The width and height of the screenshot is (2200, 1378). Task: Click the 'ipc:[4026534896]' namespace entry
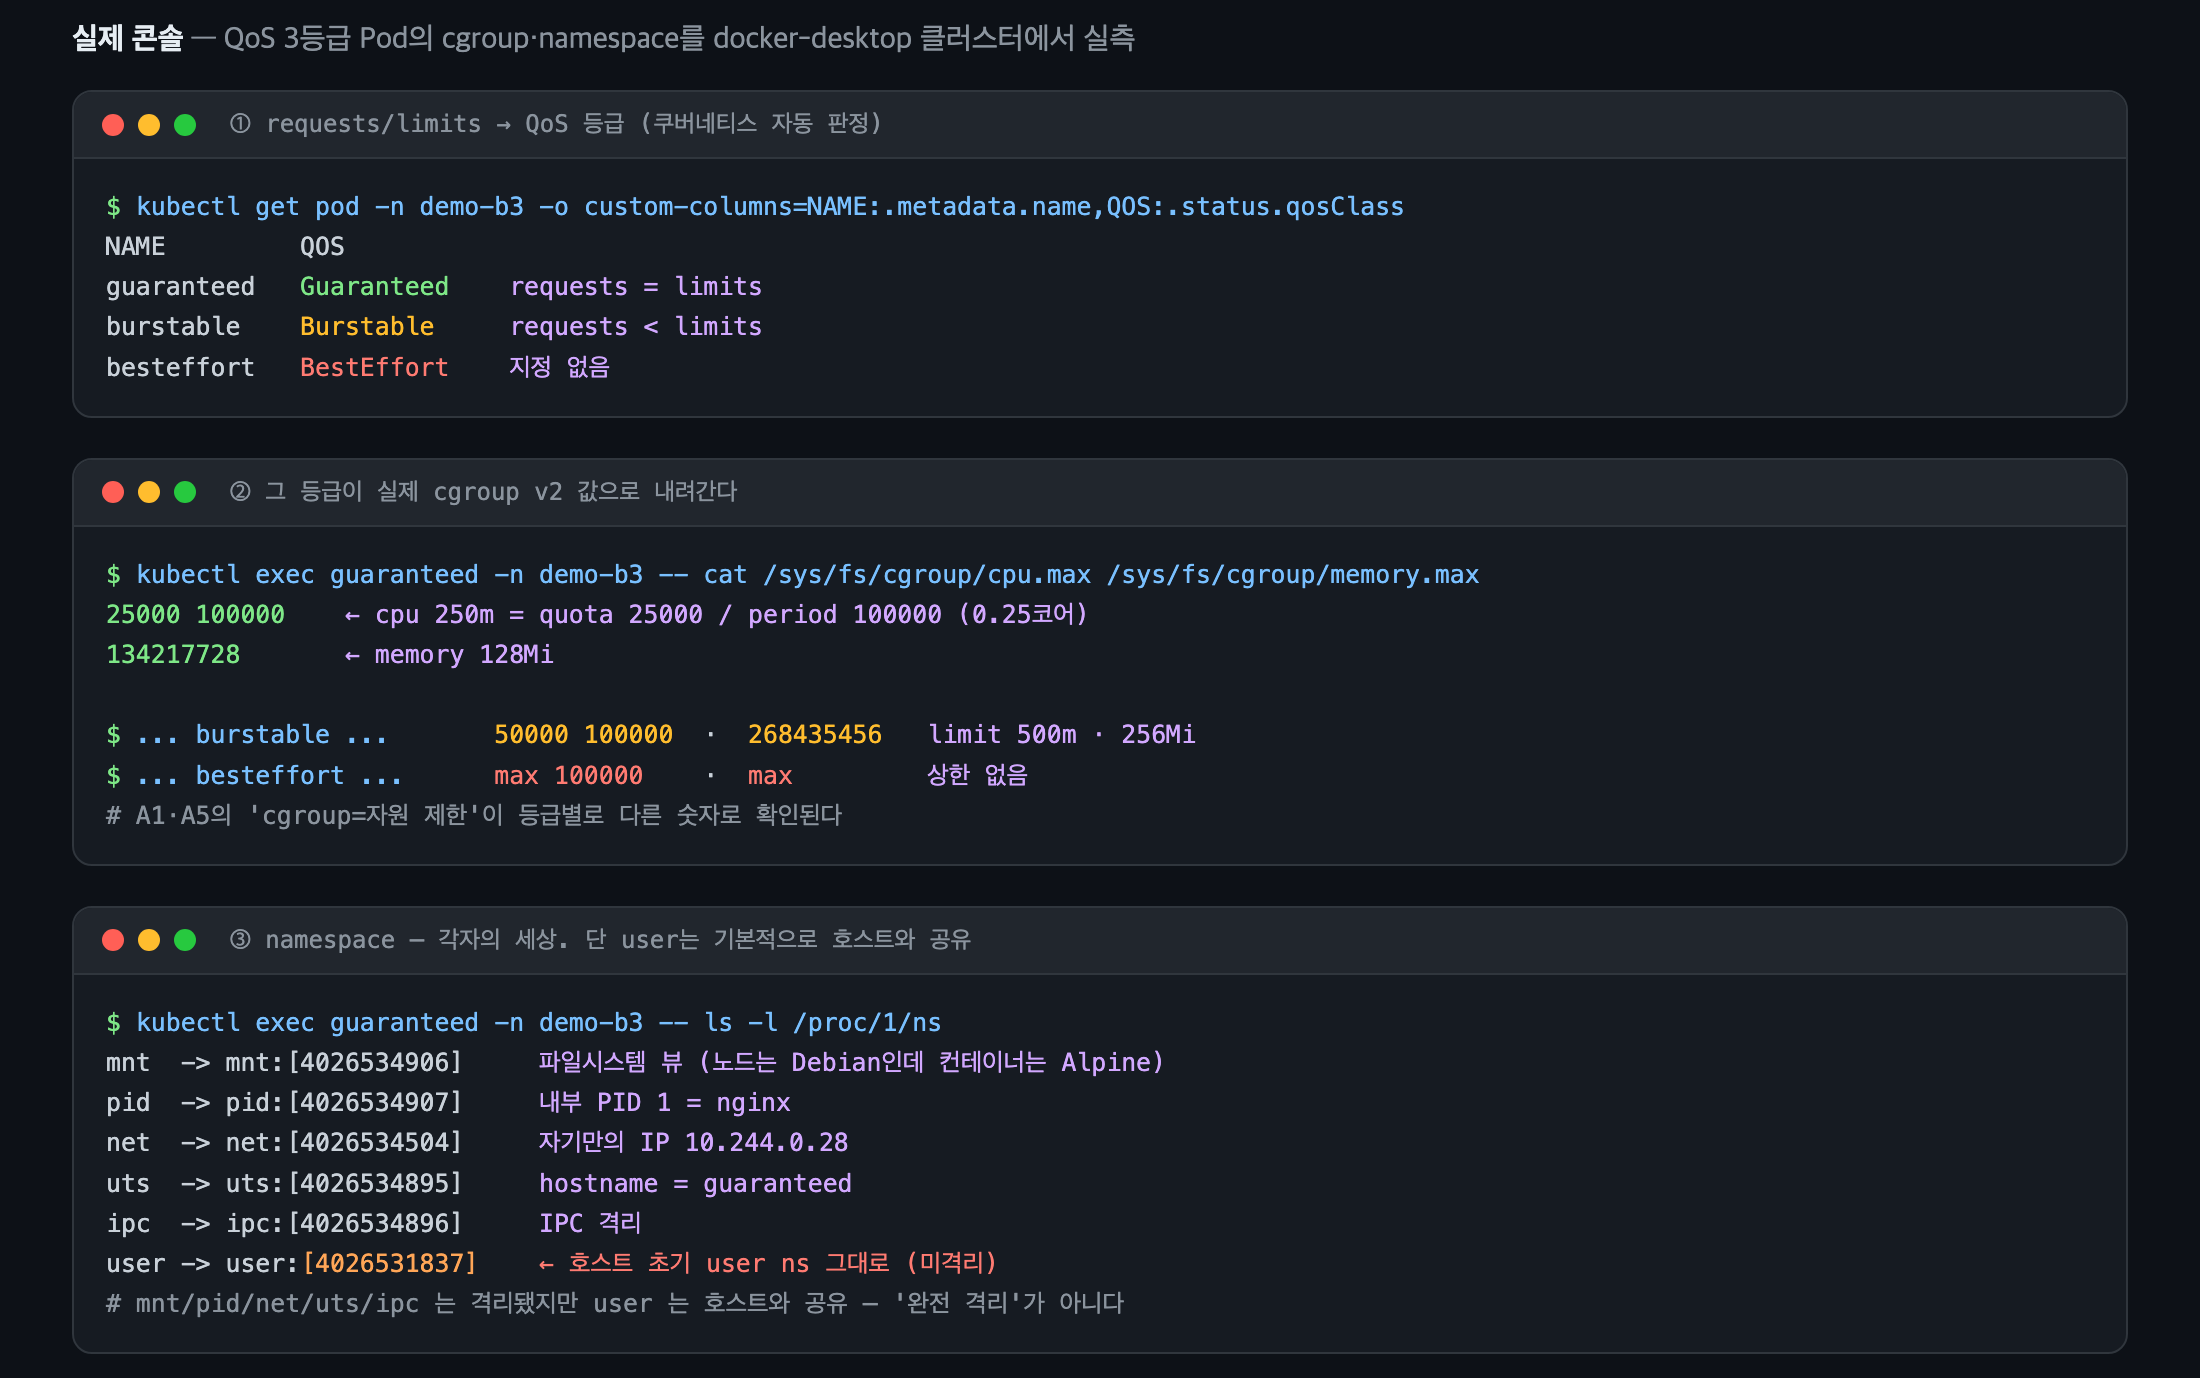pyautogui.click(x=344, y=1224)
